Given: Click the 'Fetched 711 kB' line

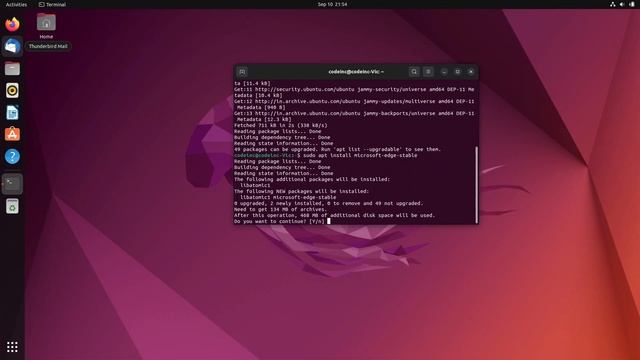Looking at the screenshot, I should [281, 125].
